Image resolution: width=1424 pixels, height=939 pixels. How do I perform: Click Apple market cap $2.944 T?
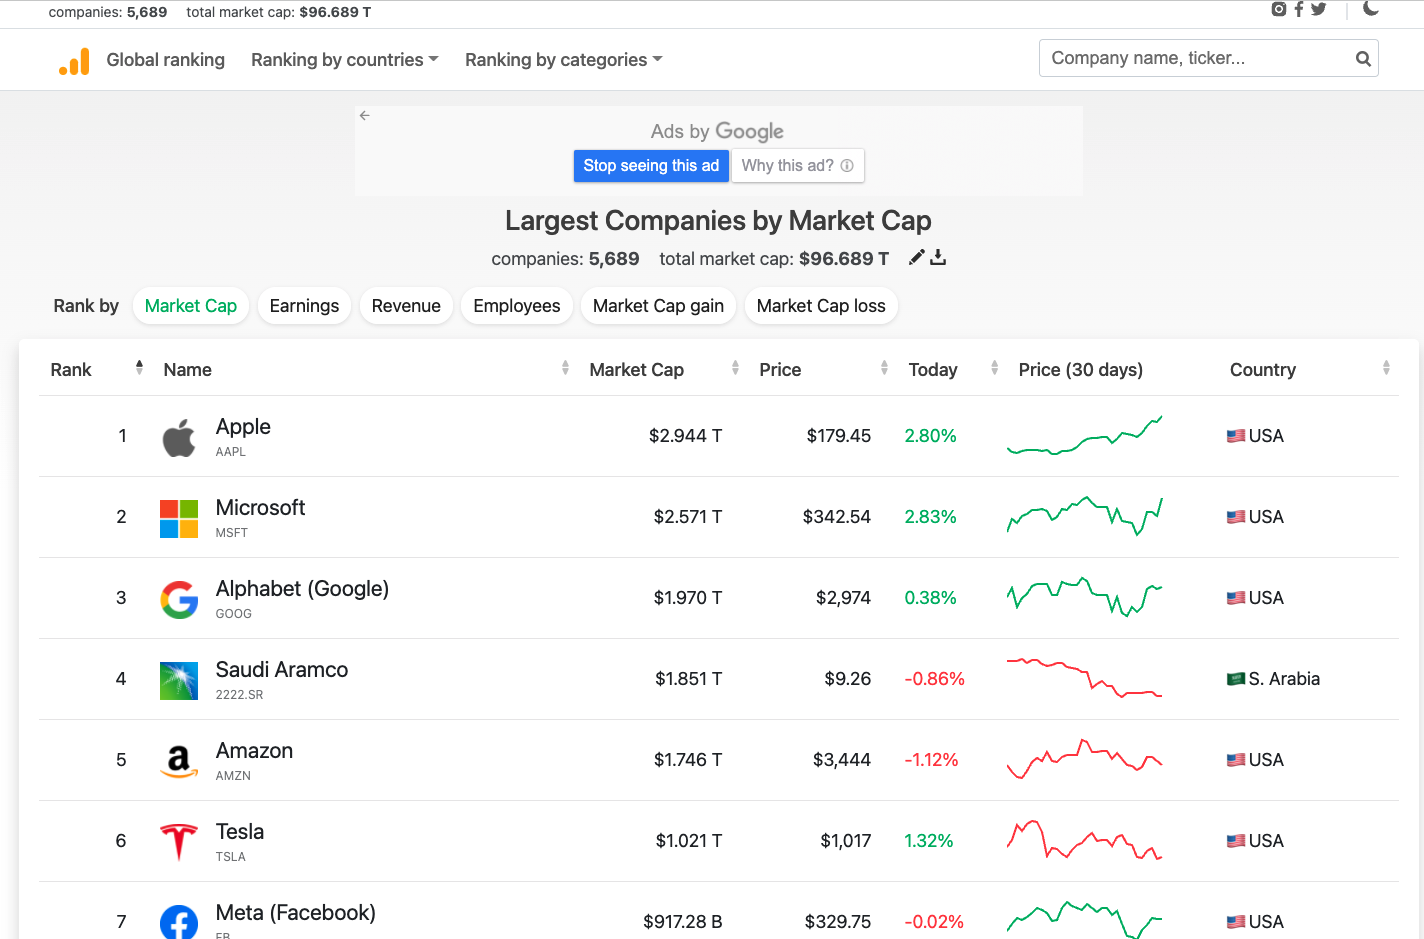[685, 436]
